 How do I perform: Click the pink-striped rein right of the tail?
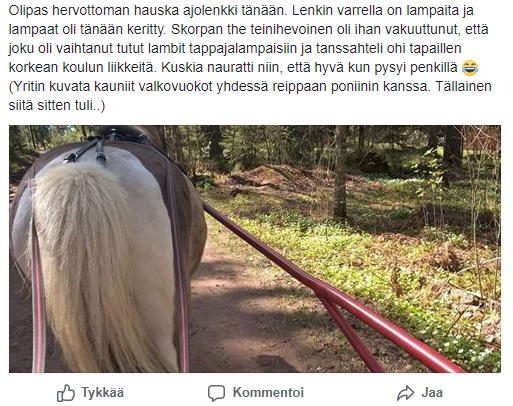[180, 267]
